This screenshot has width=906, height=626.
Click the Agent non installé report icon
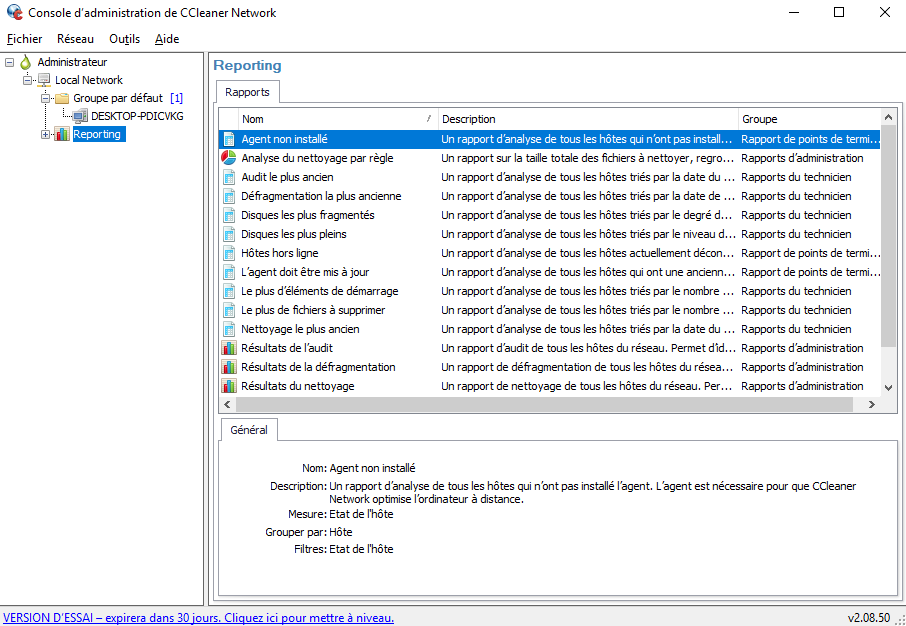click(229, 139)
